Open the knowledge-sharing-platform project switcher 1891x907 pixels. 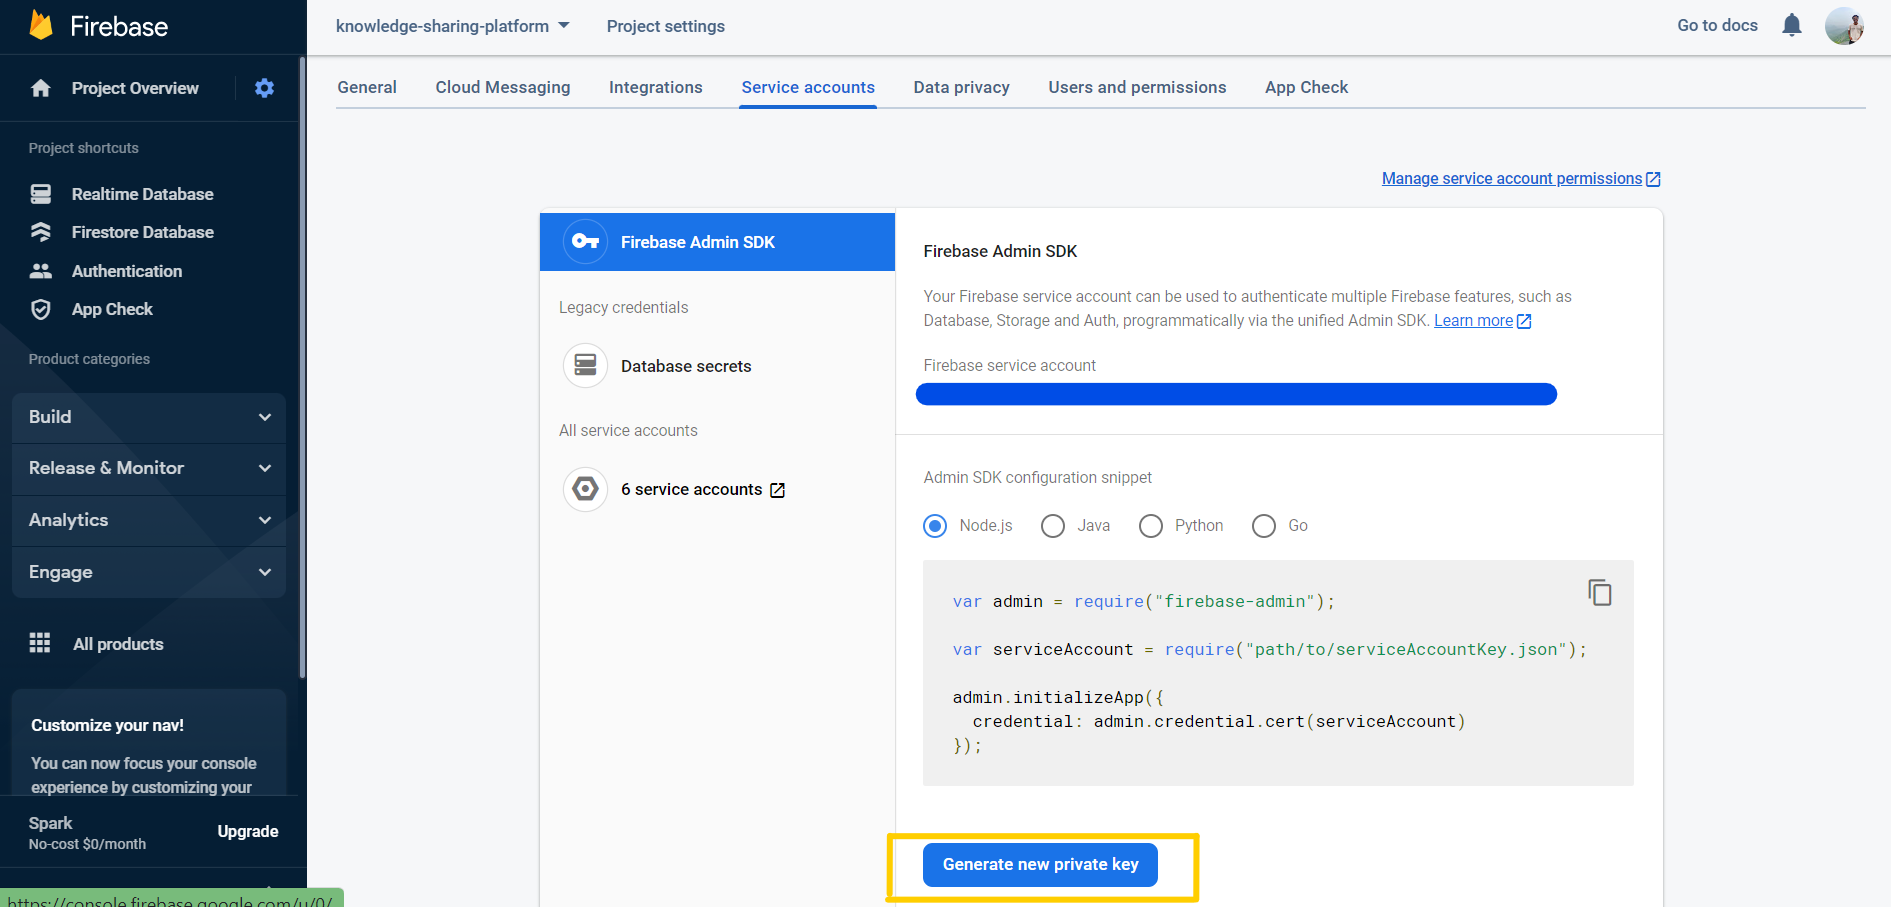point(452,25)
